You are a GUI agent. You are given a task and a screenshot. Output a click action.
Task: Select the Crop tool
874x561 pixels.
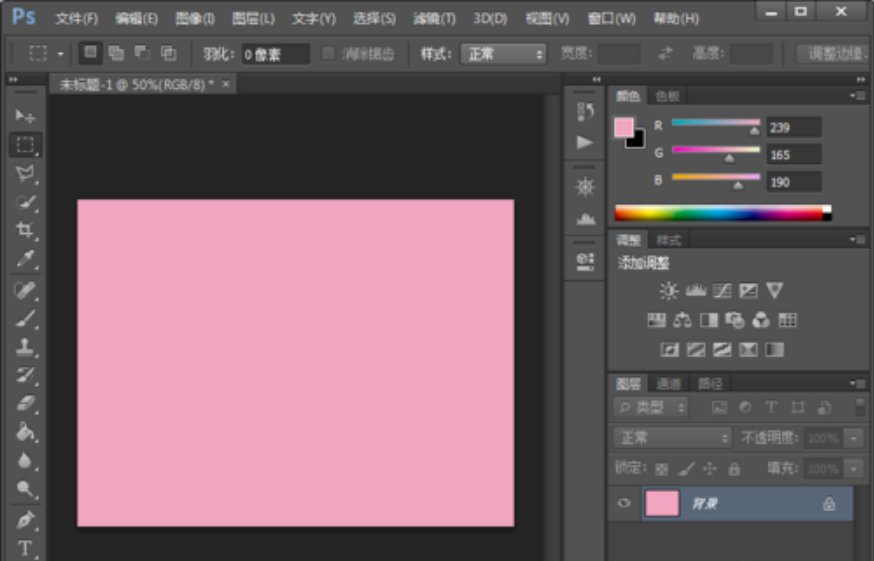coord(25,230)
